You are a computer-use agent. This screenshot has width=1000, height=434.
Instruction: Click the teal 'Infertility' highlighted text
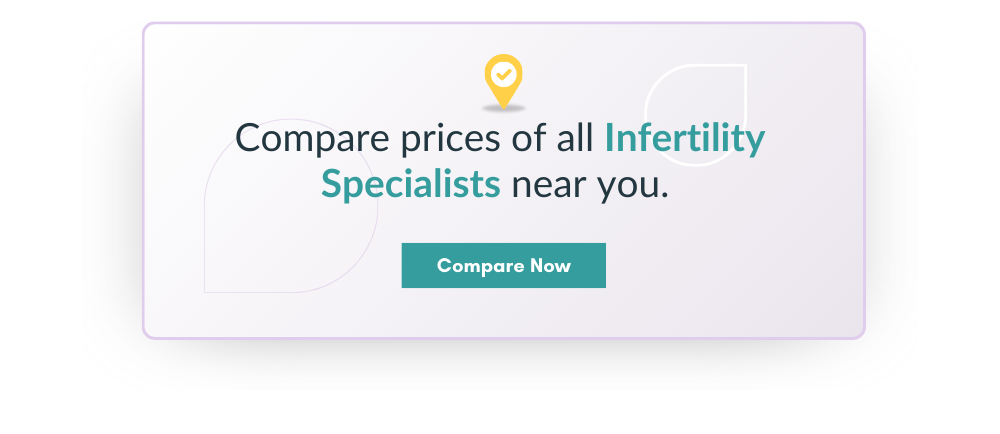[x=684, y=137]
